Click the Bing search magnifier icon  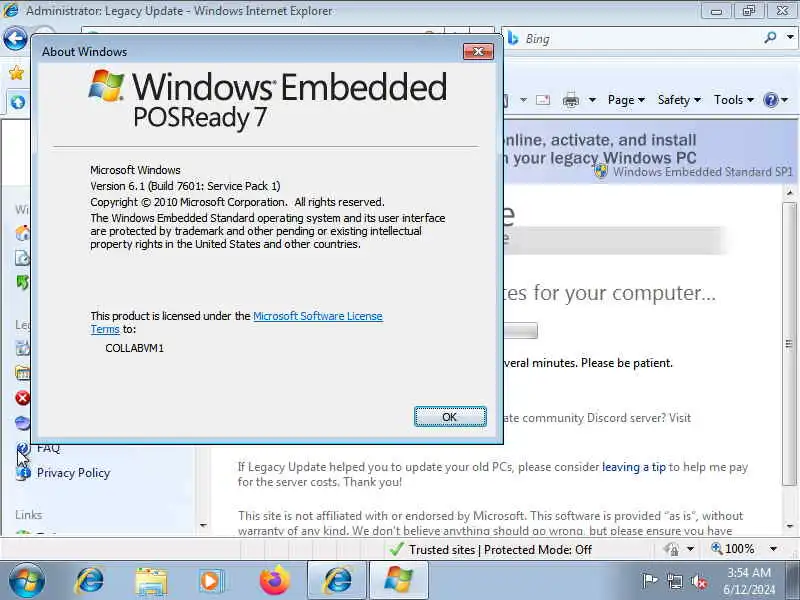coord(770,37)
